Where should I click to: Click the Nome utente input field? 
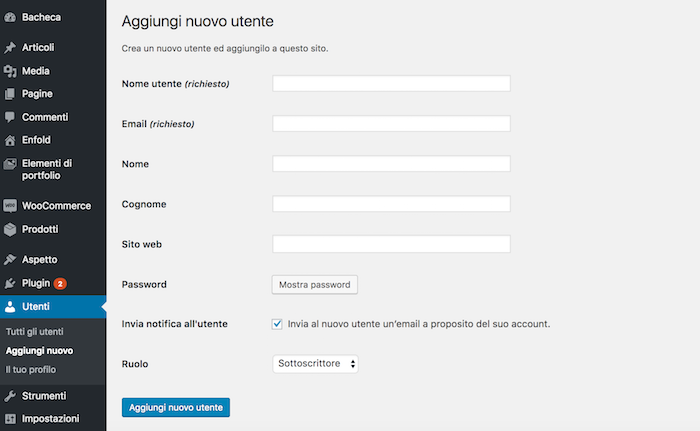[391, 84]
